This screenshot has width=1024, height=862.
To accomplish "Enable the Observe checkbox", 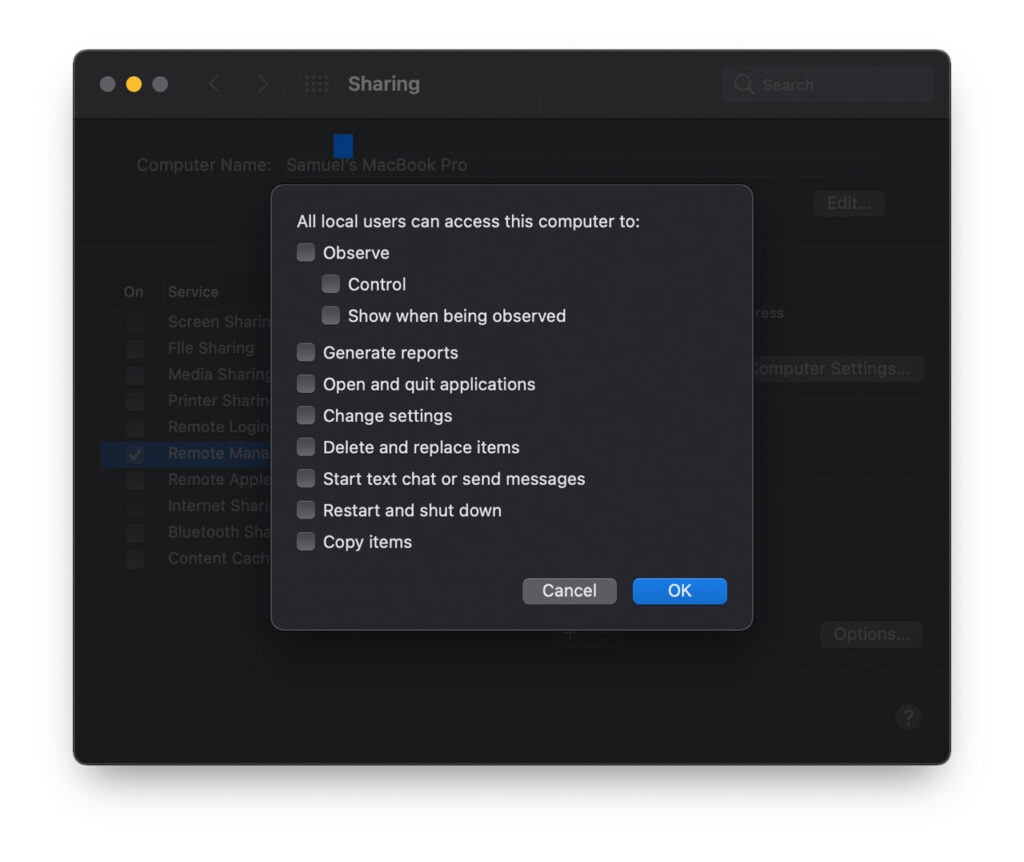I will (x=306, y=253).
